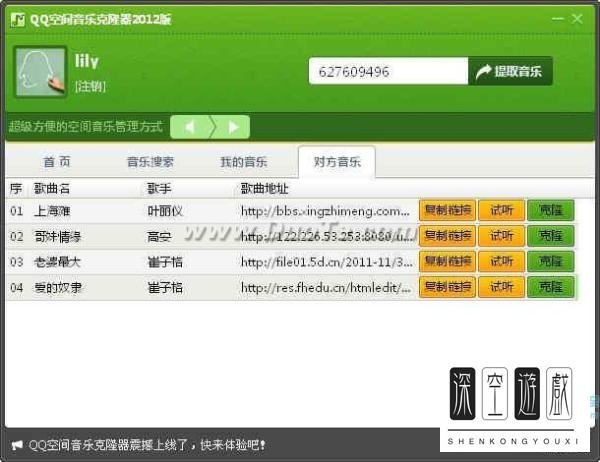The width and height of the screenshot is (600, 462).
Task: Click the res.fhedu.cn song address
Action: [326, 287]
